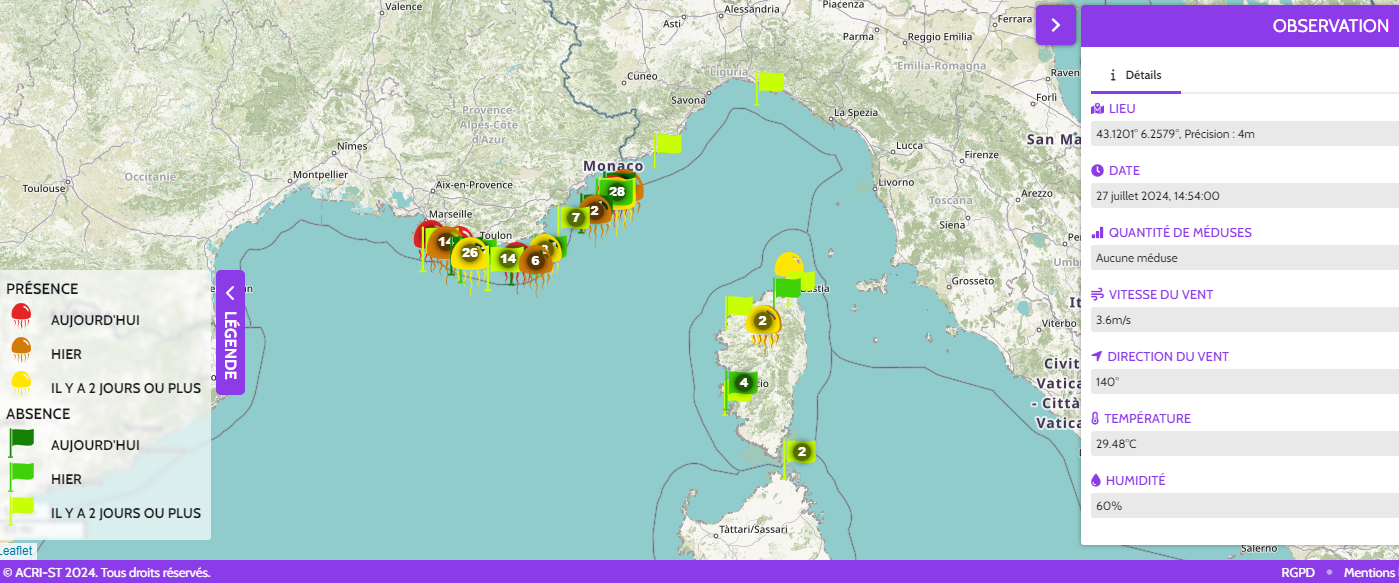Screen dimensions: 1399x583
Task: Open the green flag cluster 14 near Toulon
Action: click(508, 259)
